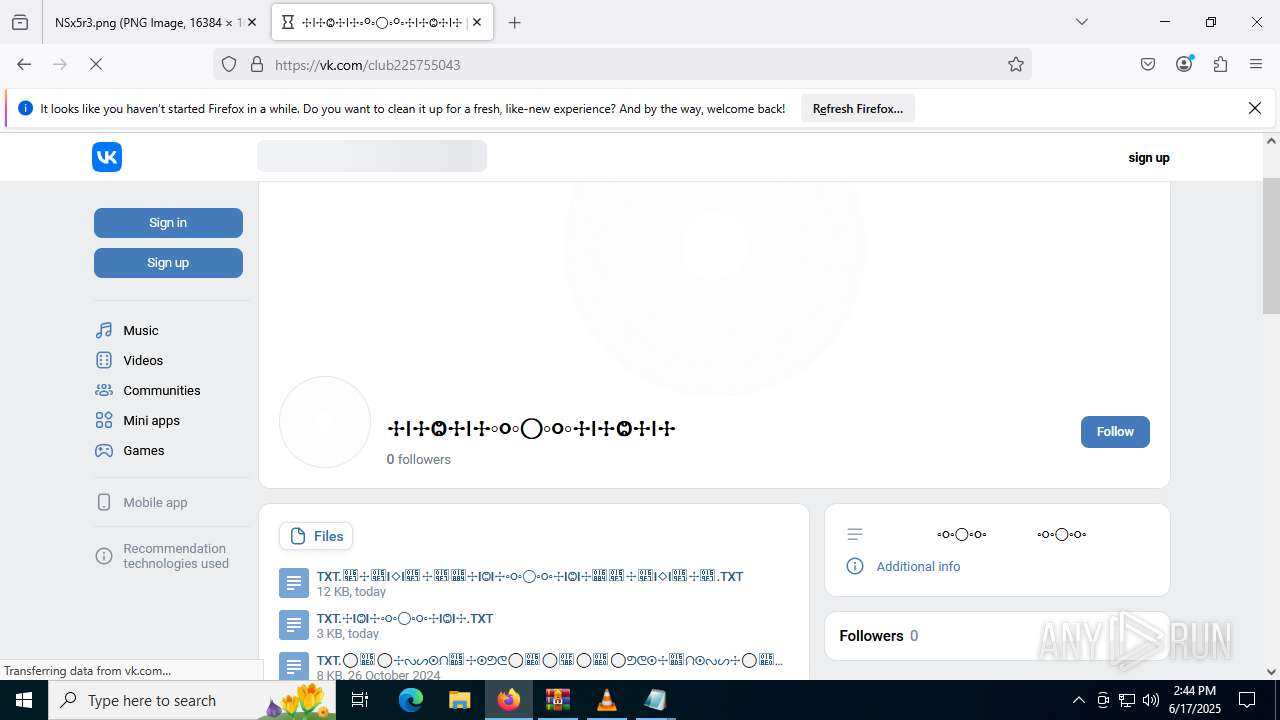Open the Mobile app link
Screen dimensions: 1280x720
pos(155,502)
